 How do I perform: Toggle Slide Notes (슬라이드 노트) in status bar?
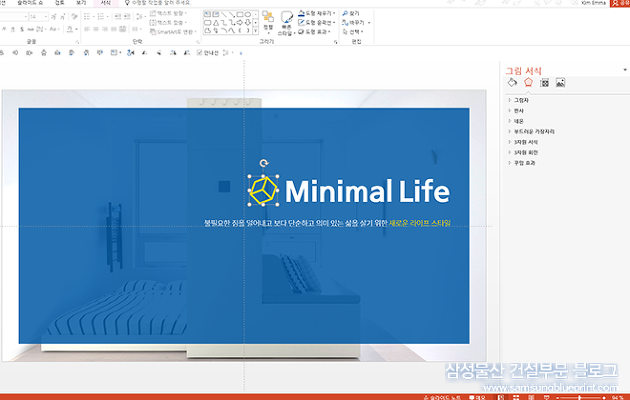point(442,398)
